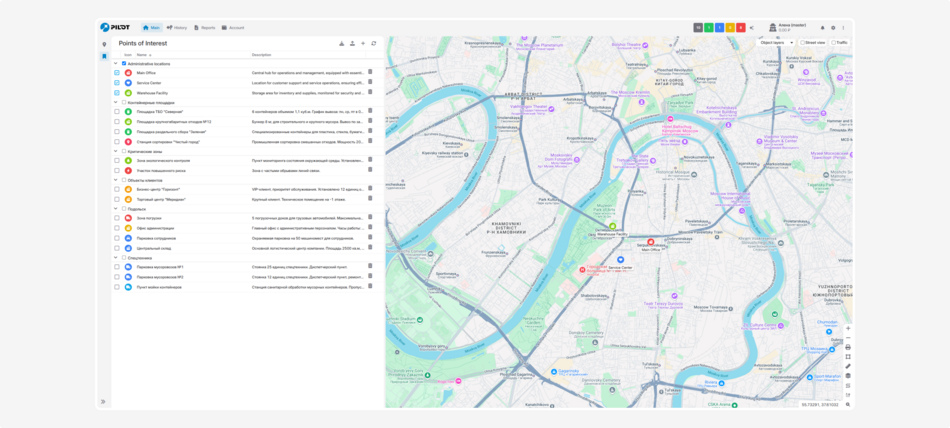950x428 pixels.
Task: Click the Name column header to sort
Action: click(142, 55)
